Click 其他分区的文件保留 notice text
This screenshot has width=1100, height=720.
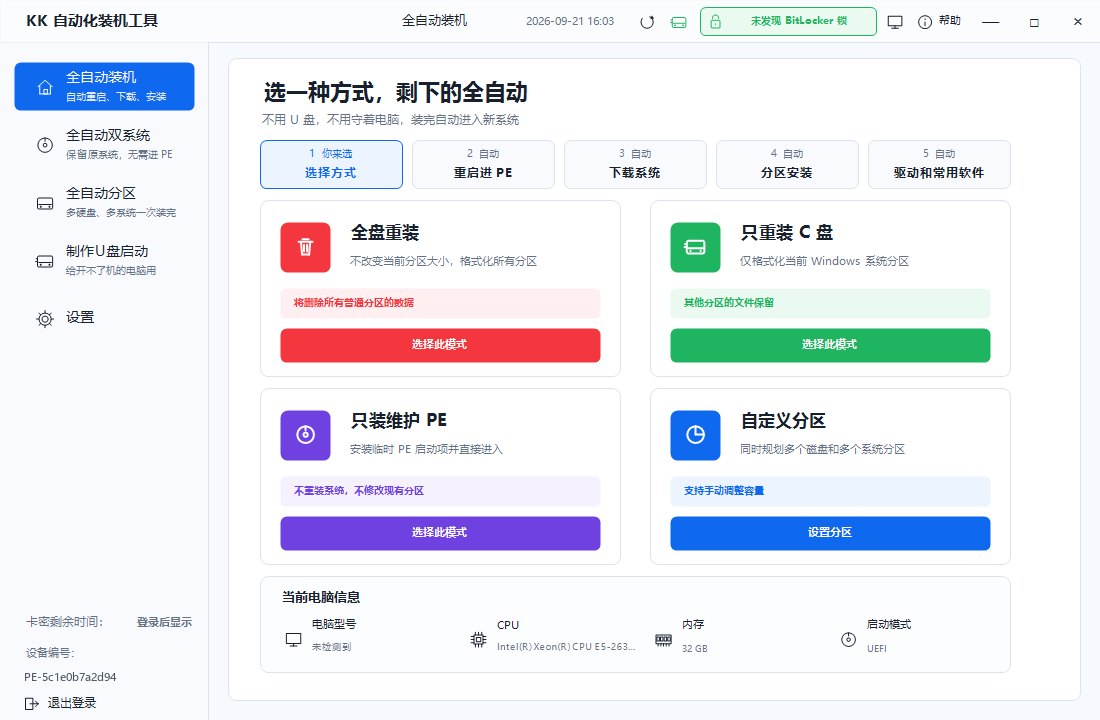pyautogui.click(x=729, y=303)
